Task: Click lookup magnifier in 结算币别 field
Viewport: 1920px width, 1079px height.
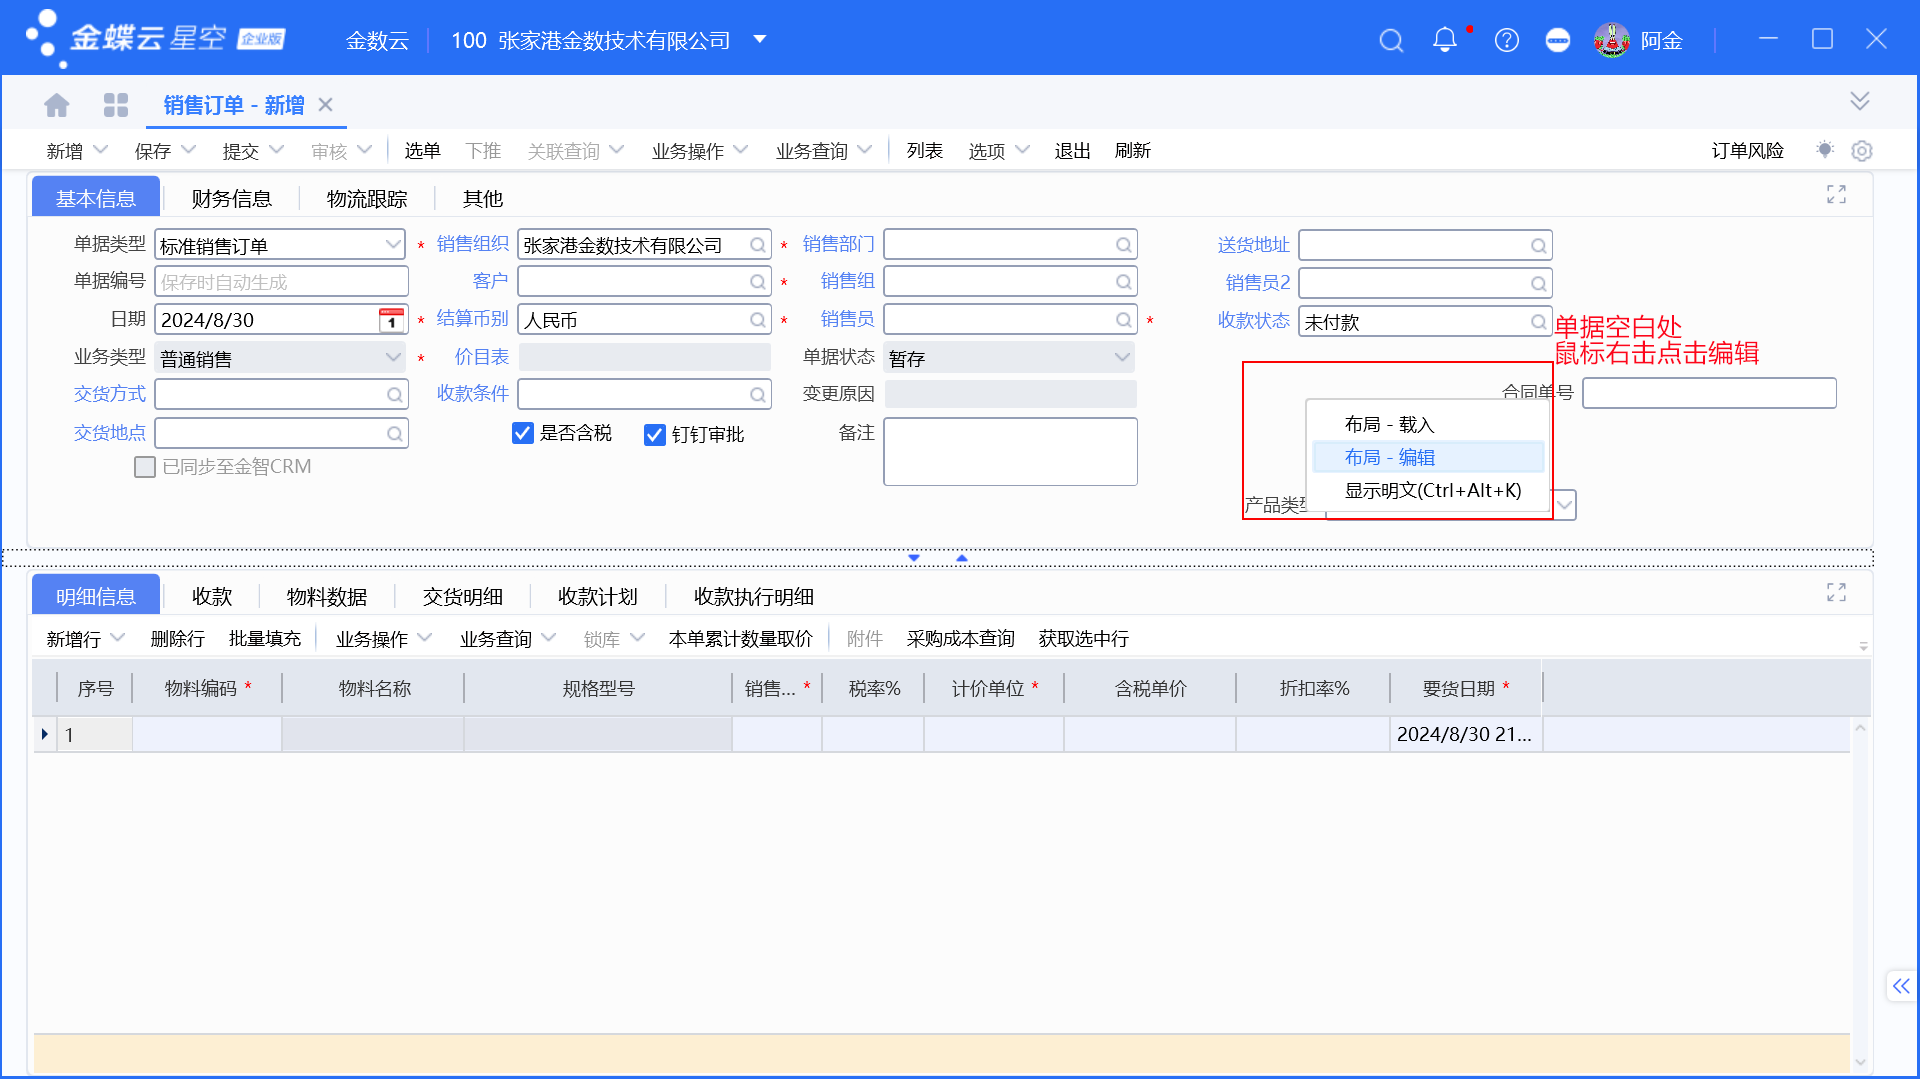Action: (x=758, y=320)
